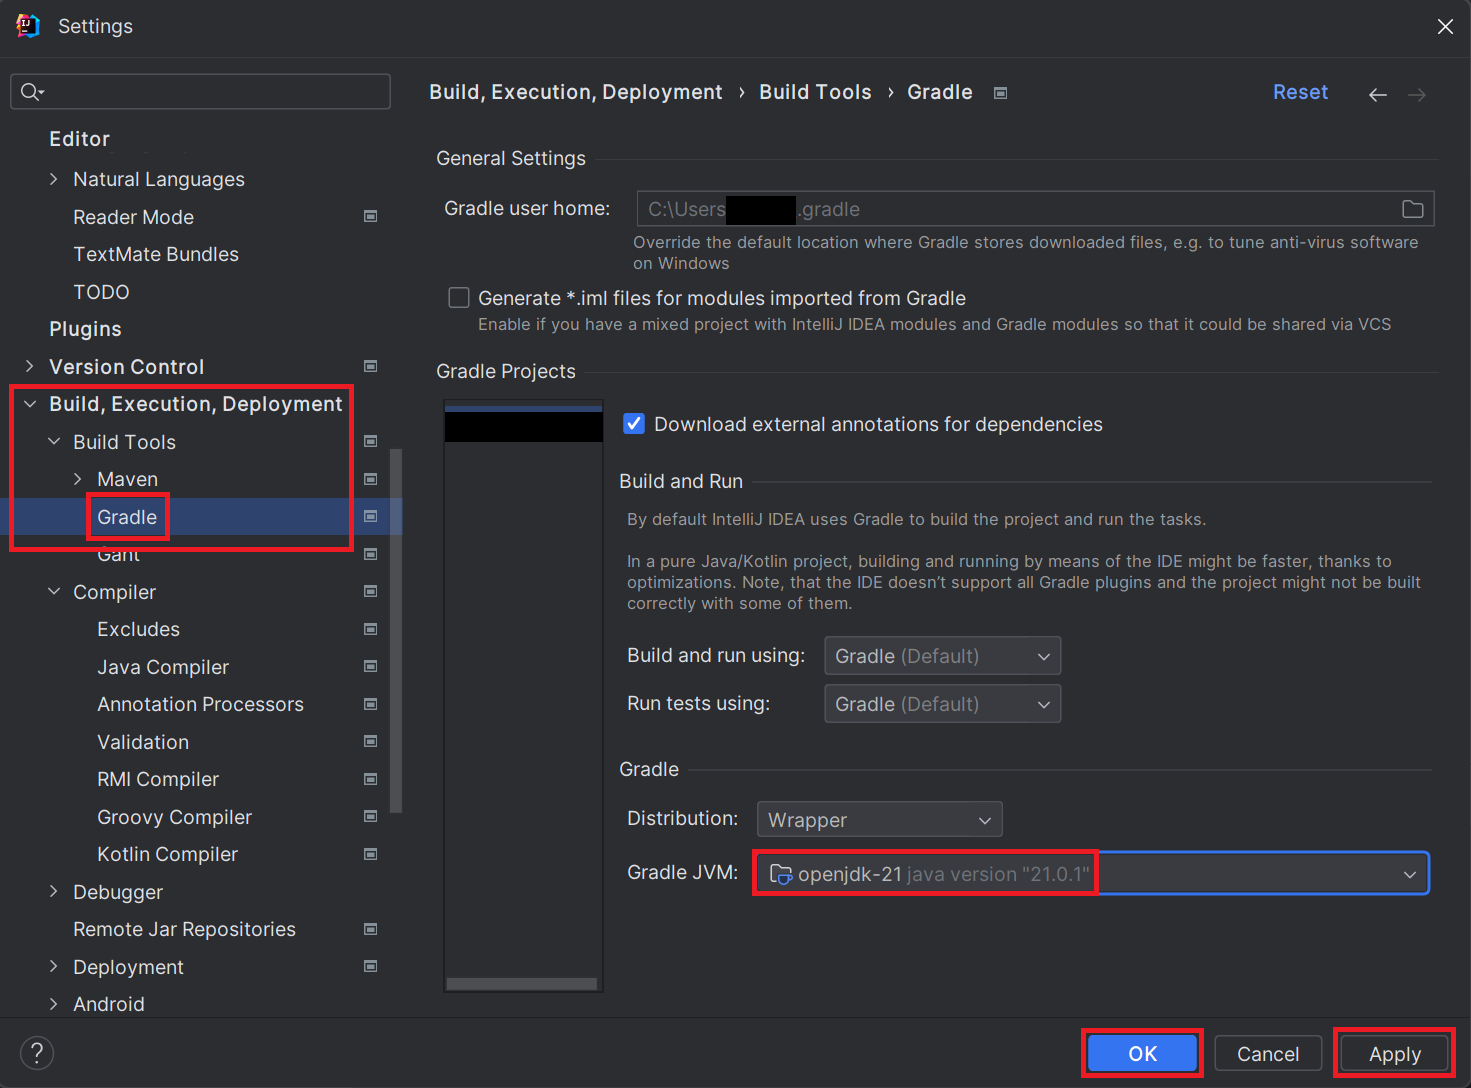
Task: Open the Gradle JVM dropdown arrow
Action: (1409, 874)
